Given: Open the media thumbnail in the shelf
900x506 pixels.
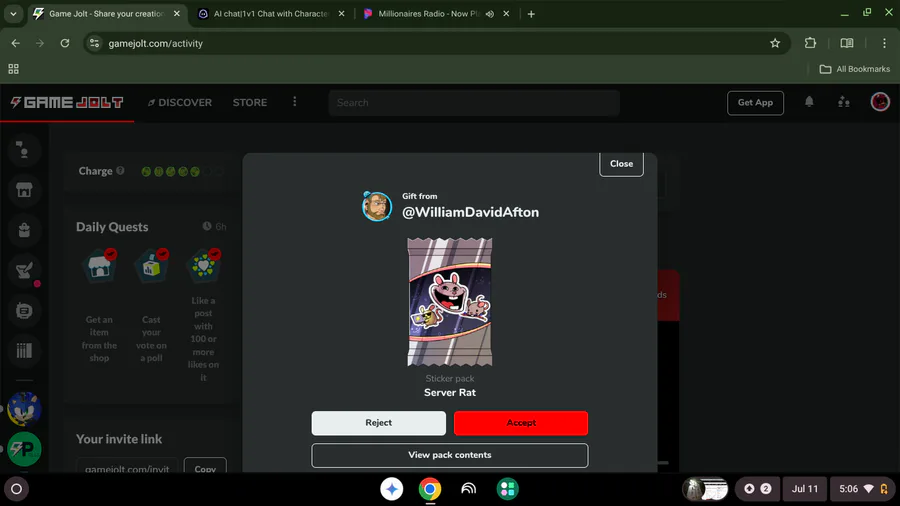Looking at the screenshot, I should pyautogui.click(x=705, y=489).
